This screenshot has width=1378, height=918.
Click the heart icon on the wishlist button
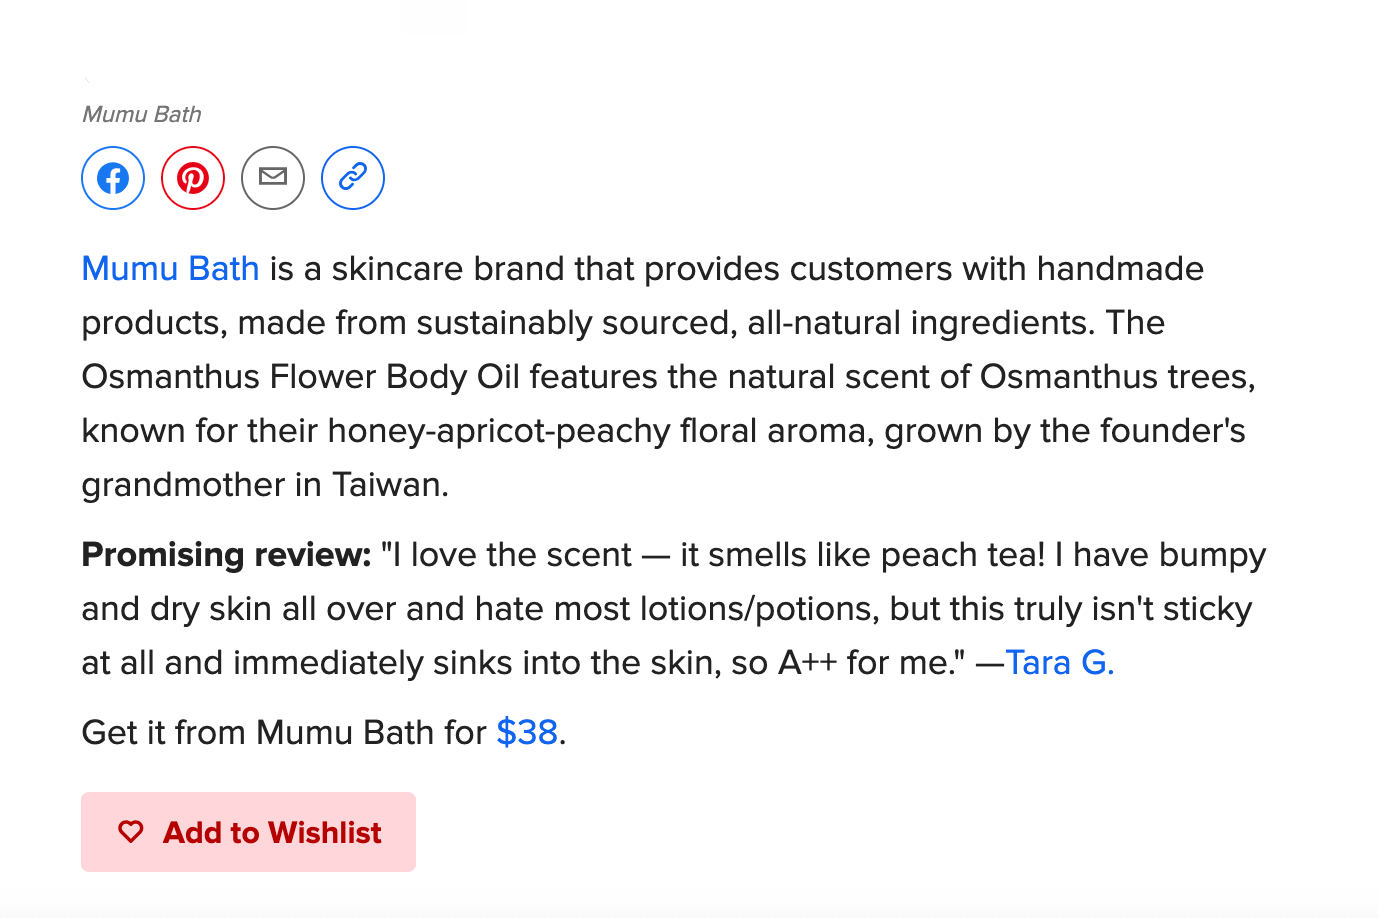click(x=130, y=831)
